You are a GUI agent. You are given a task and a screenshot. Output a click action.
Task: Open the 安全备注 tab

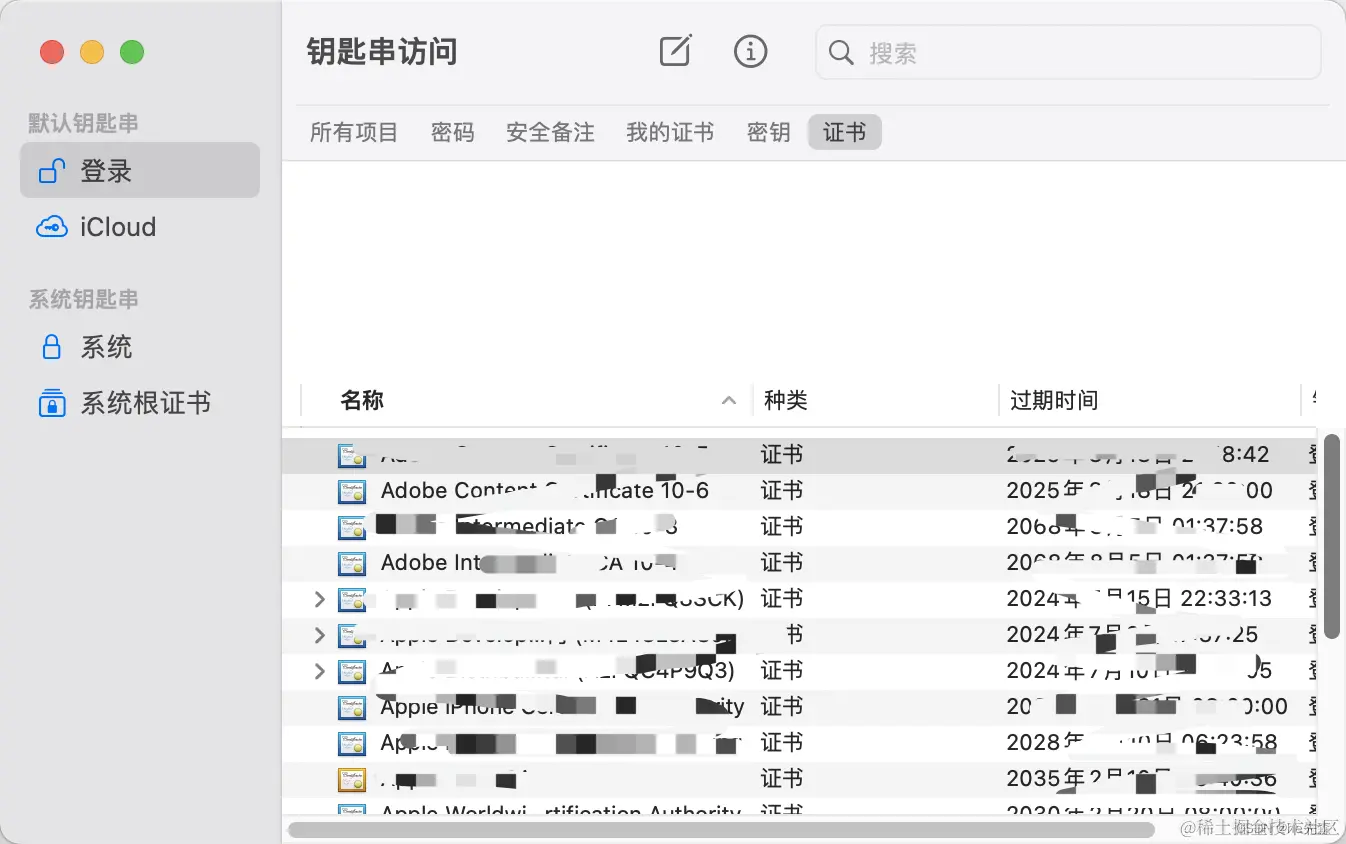tap(550, 132)
